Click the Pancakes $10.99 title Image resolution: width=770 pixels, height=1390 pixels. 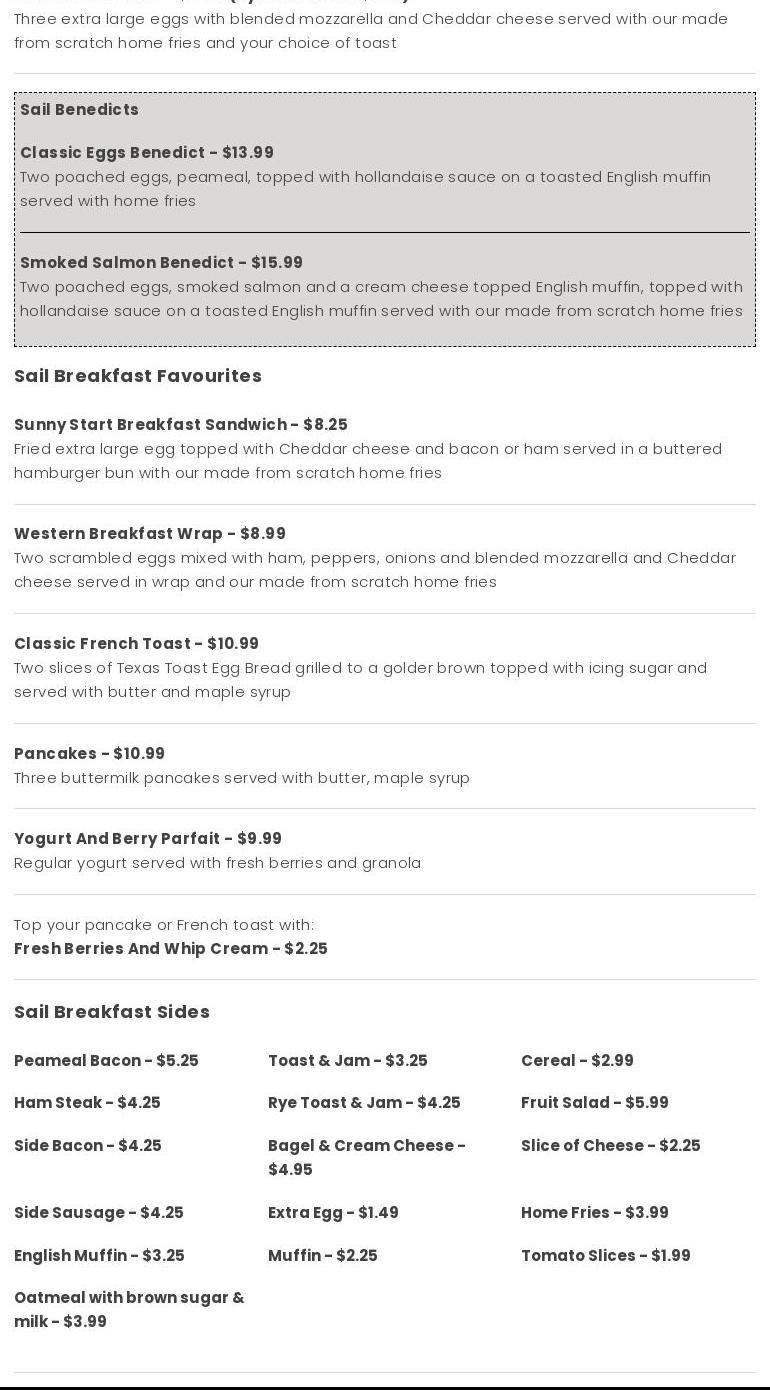tap(89, 754)
